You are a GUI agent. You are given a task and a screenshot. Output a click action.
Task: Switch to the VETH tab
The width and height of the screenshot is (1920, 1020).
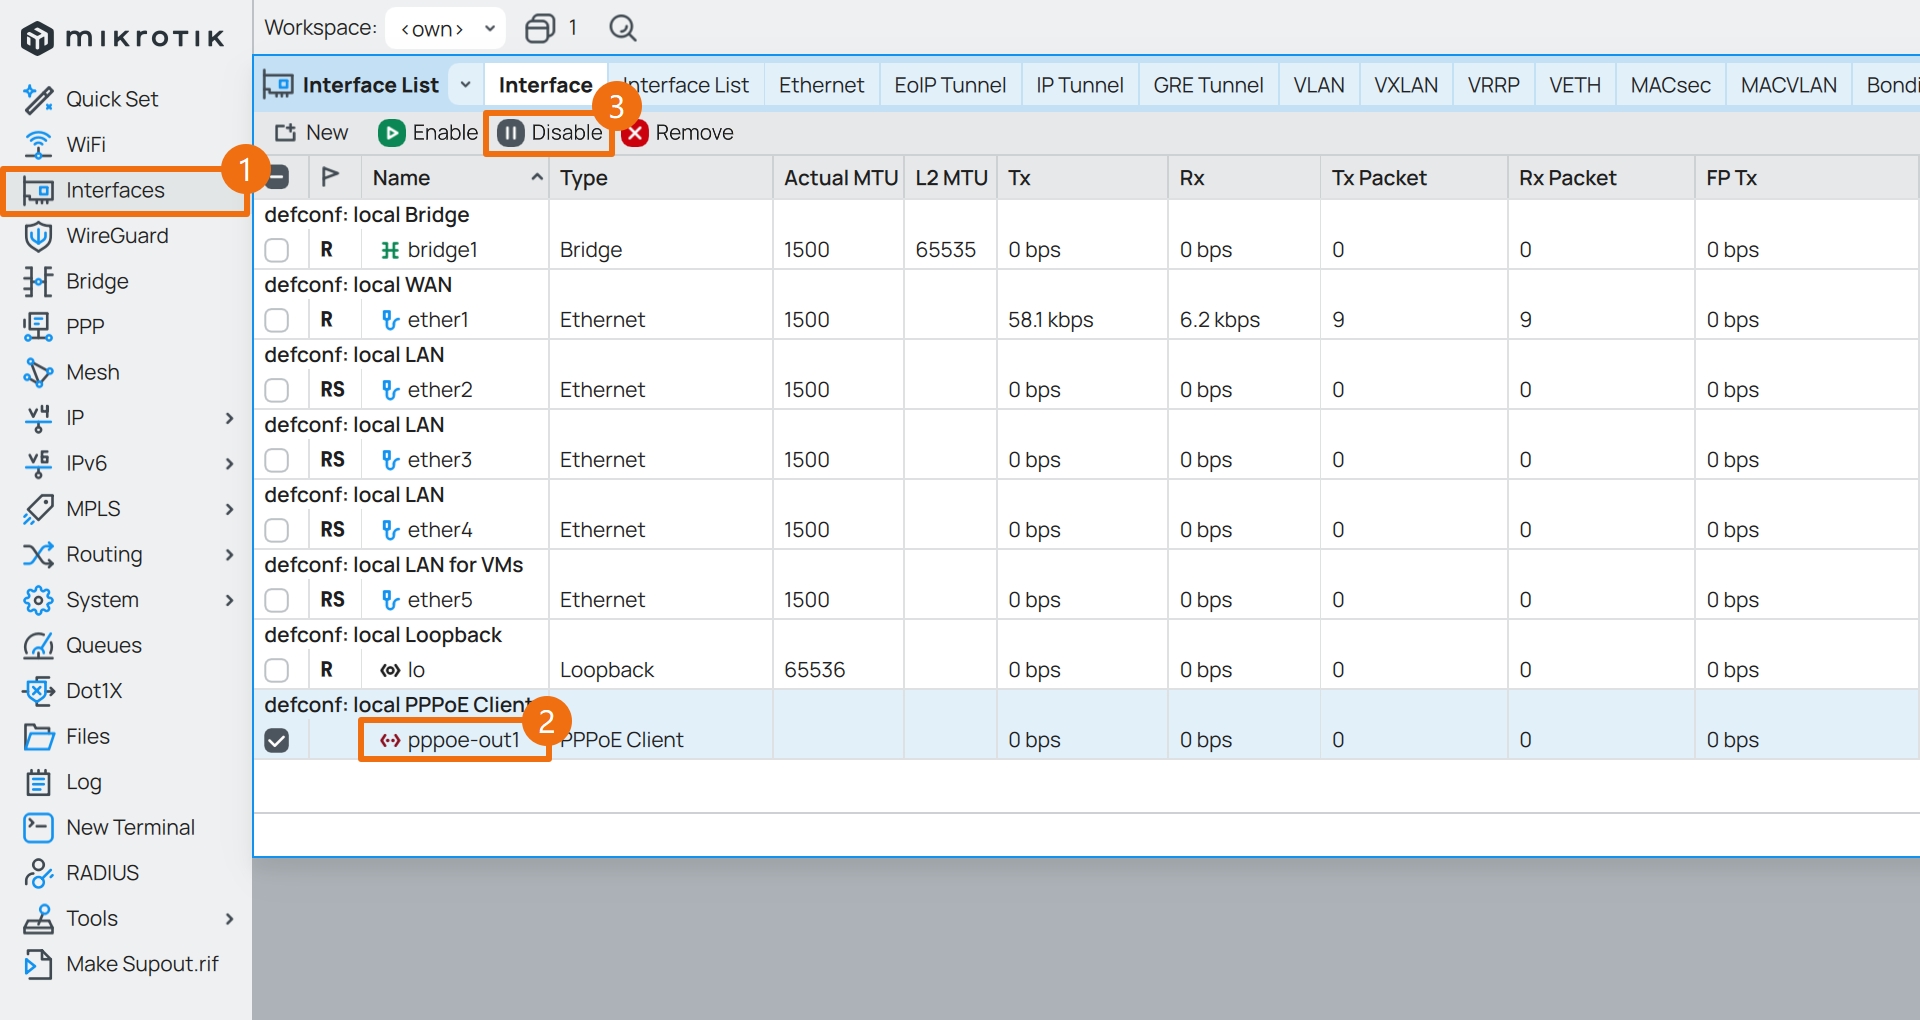pos(1575,85)
